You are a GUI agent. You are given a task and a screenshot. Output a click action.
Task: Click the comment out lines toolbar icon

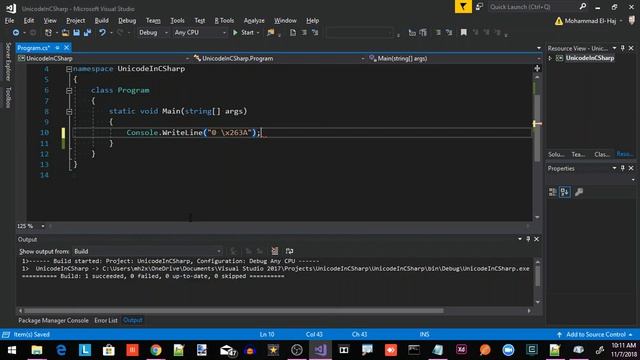438,32
